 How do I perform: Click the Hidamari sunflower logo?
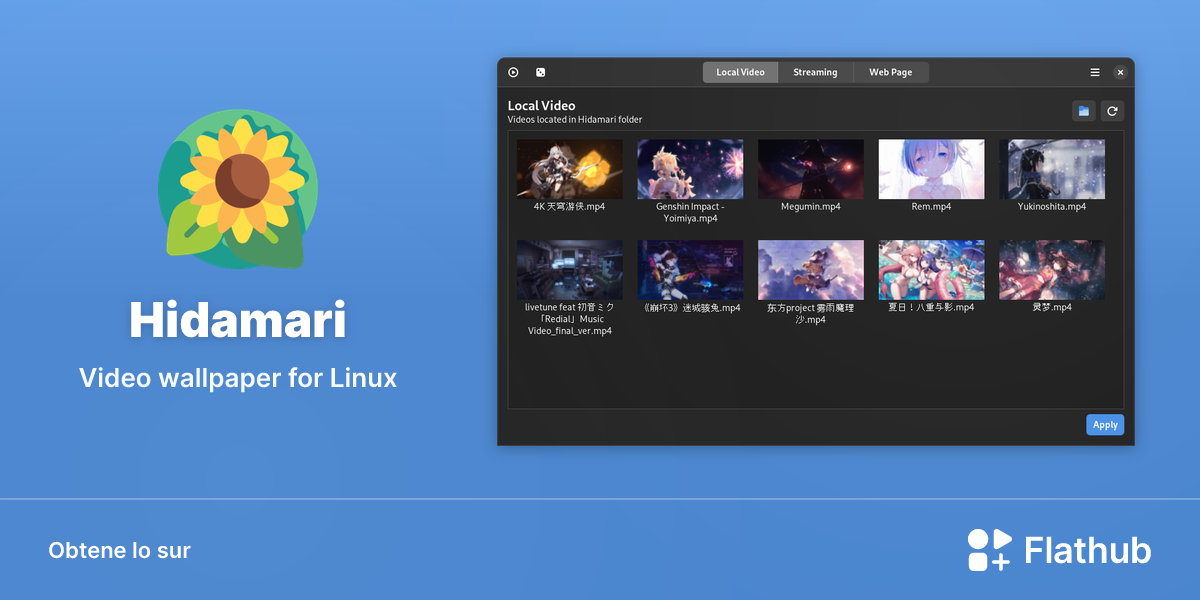click(x=238, y=190)
